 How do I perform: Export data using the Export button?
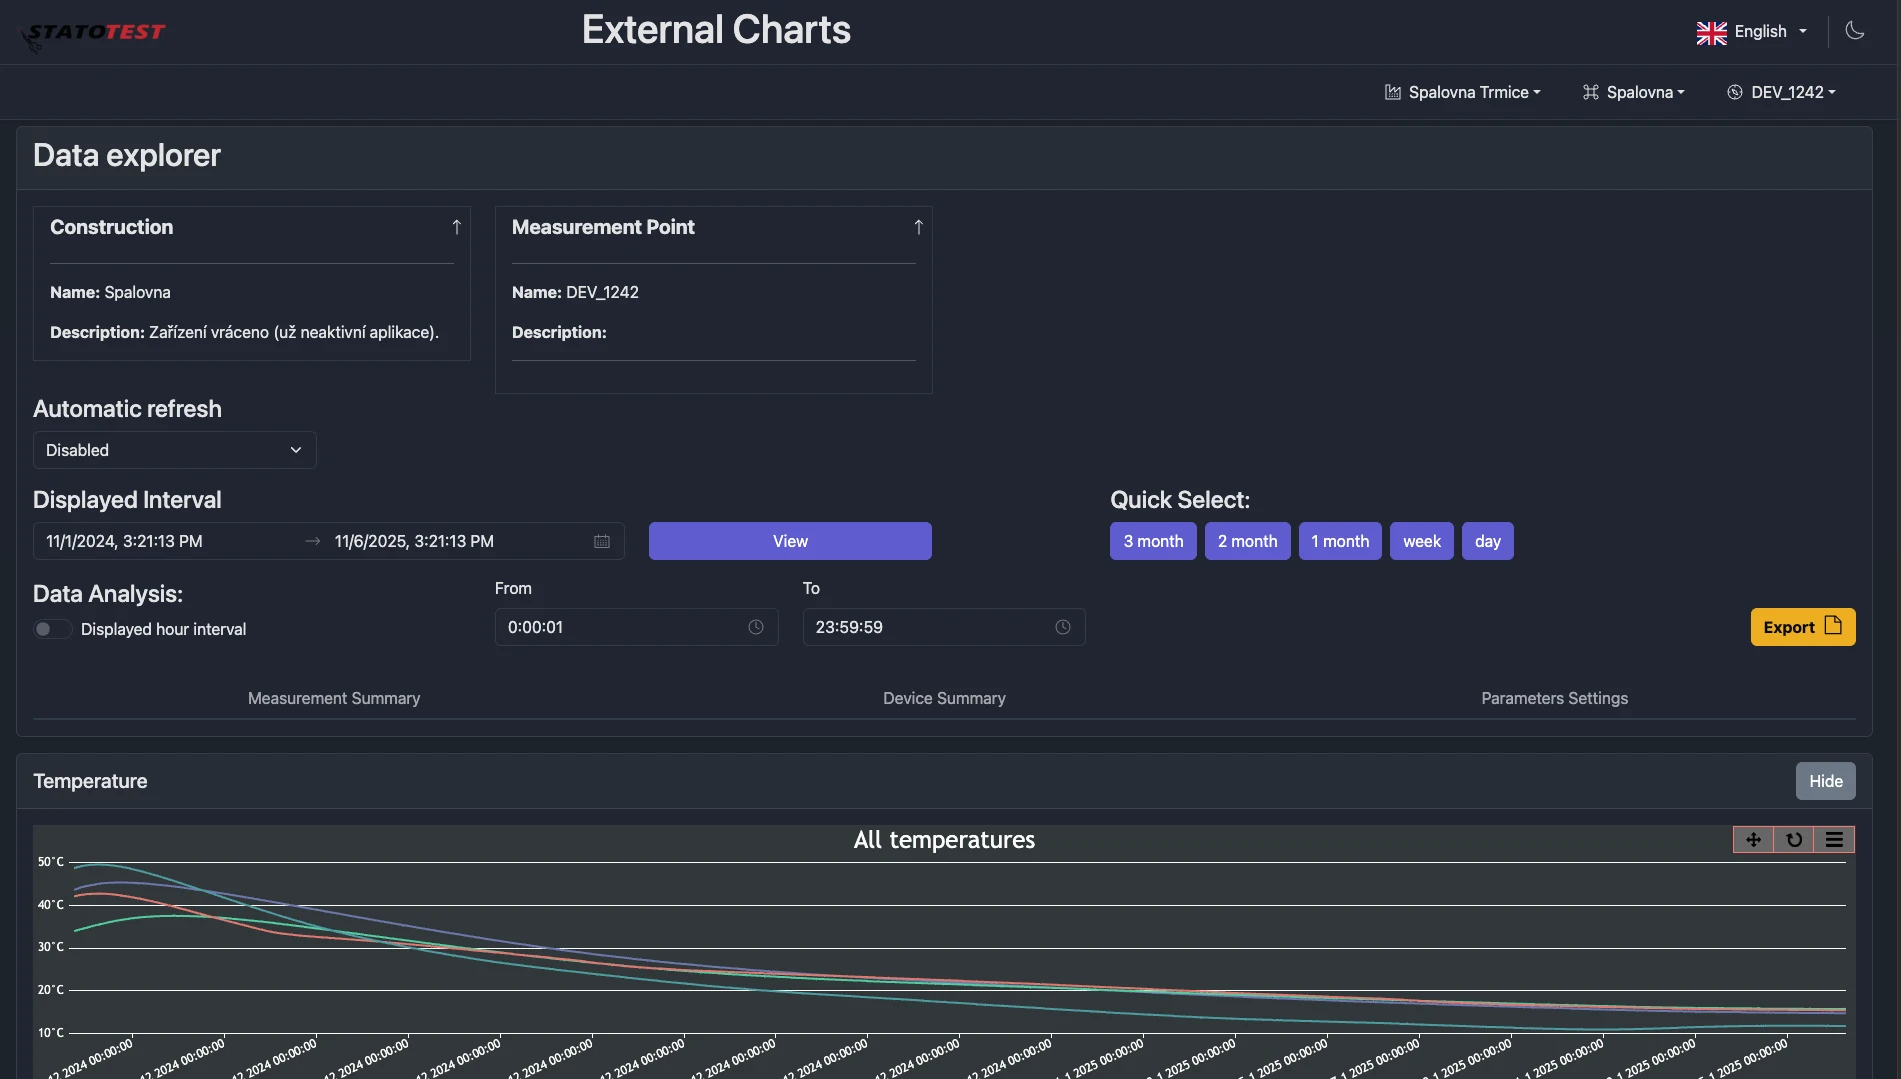click(x=1802, y=627)
